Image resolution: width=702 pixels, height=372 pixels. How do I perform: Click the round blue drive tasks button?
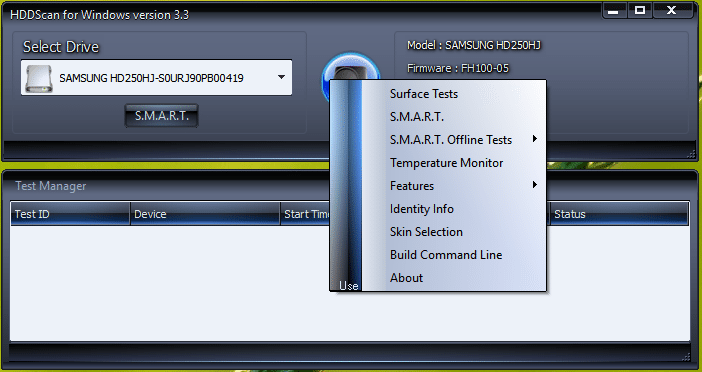pyautogui.click(x=351, y=67)
